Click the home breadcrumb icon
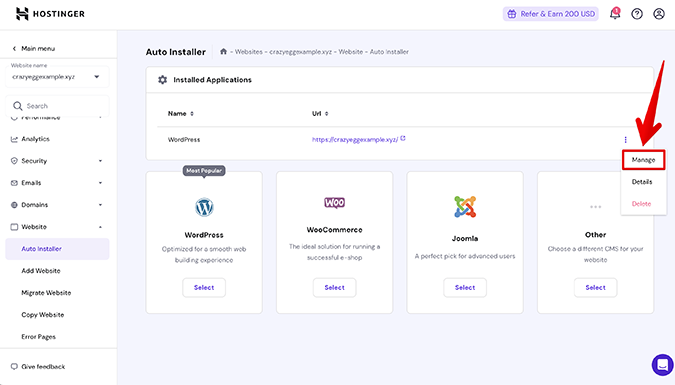This screenshot has height=385, width=675. click(223, 51)
